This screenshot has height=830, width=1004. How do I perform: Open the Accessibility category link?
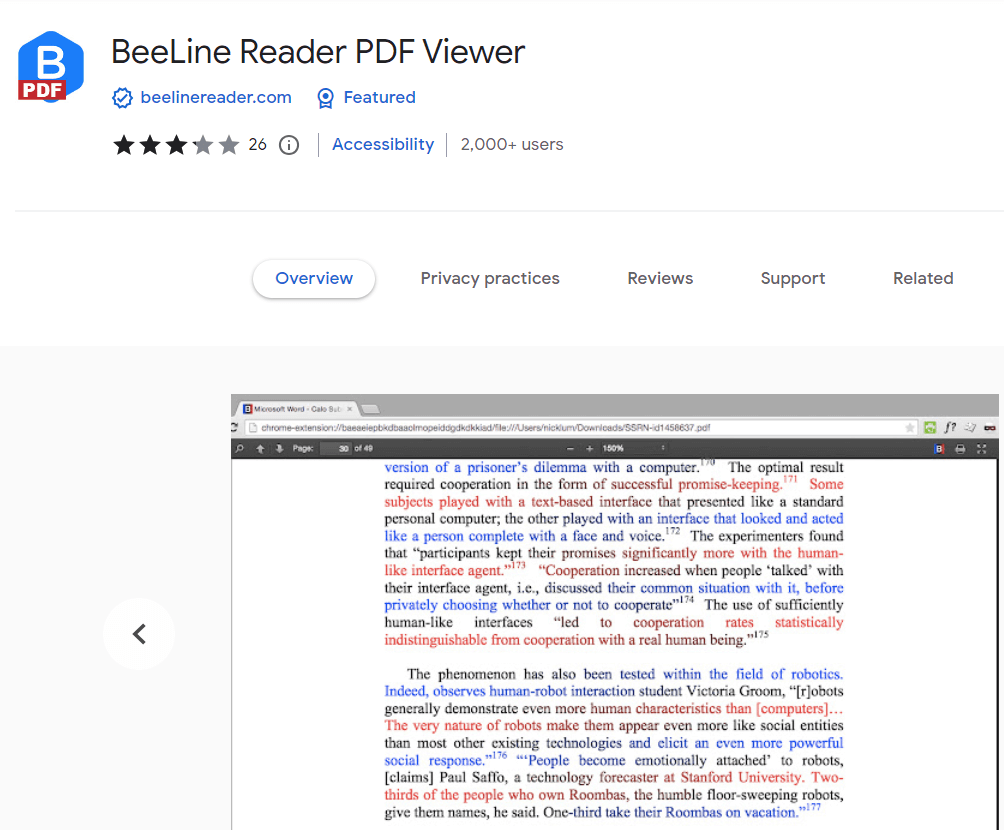tap(383, 145)
